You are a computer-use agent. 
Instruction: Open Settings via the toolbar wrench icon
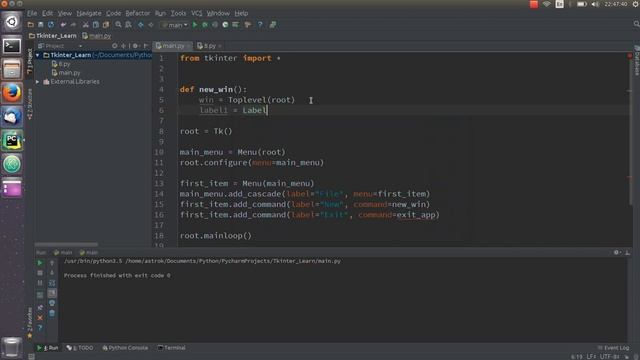pos(248,25)
